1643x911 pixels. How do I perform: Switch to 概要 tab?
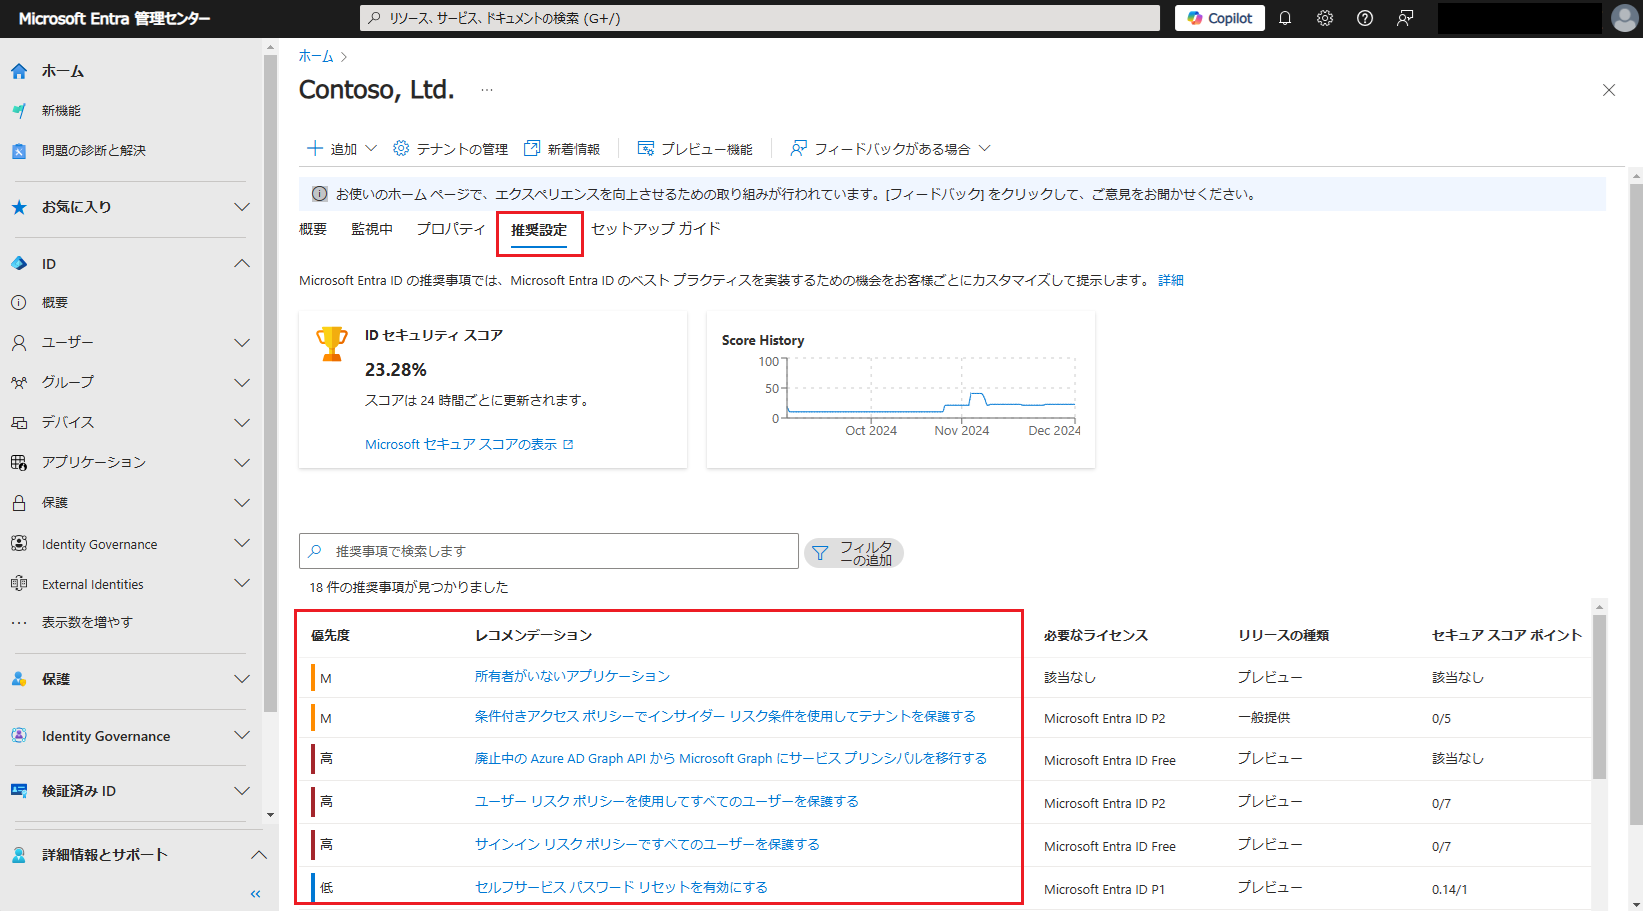(x=313, y=229)
